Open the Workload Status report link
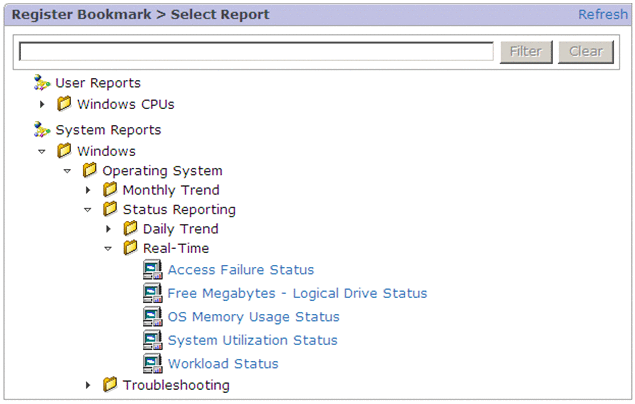635x404 pixels. (223, 364)
